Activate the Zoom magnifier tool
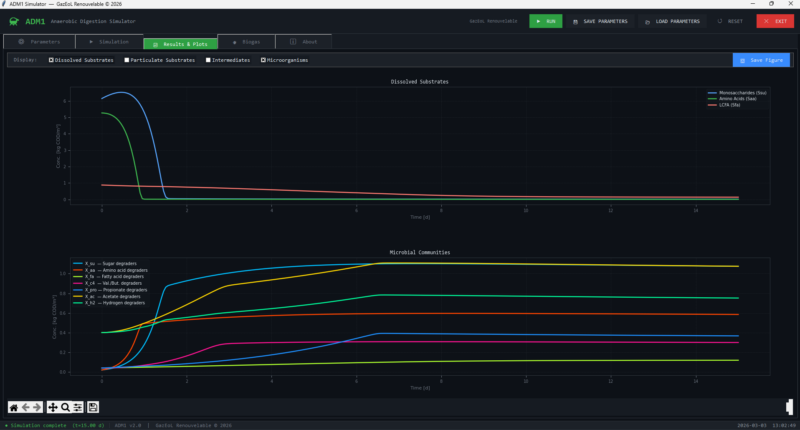This screenshot has height=430, width=800. click(65, 407)
